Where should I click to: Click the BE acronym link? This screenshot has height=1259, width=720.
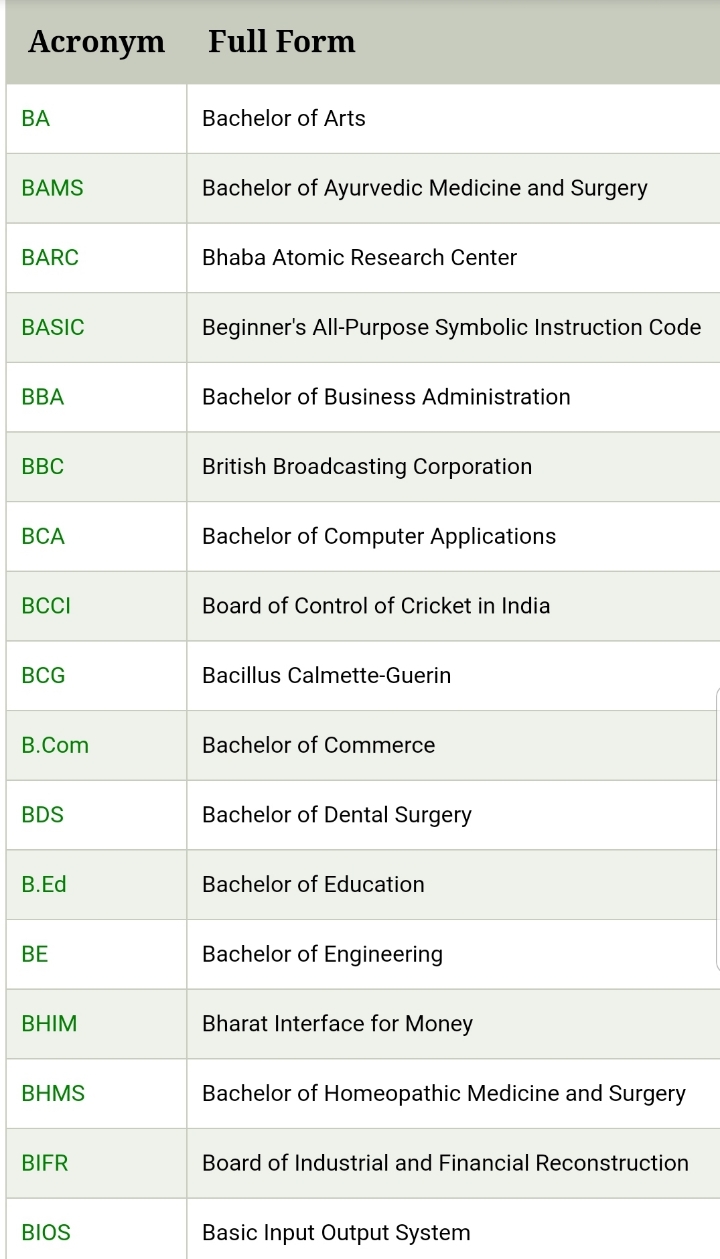click(35, 954)
